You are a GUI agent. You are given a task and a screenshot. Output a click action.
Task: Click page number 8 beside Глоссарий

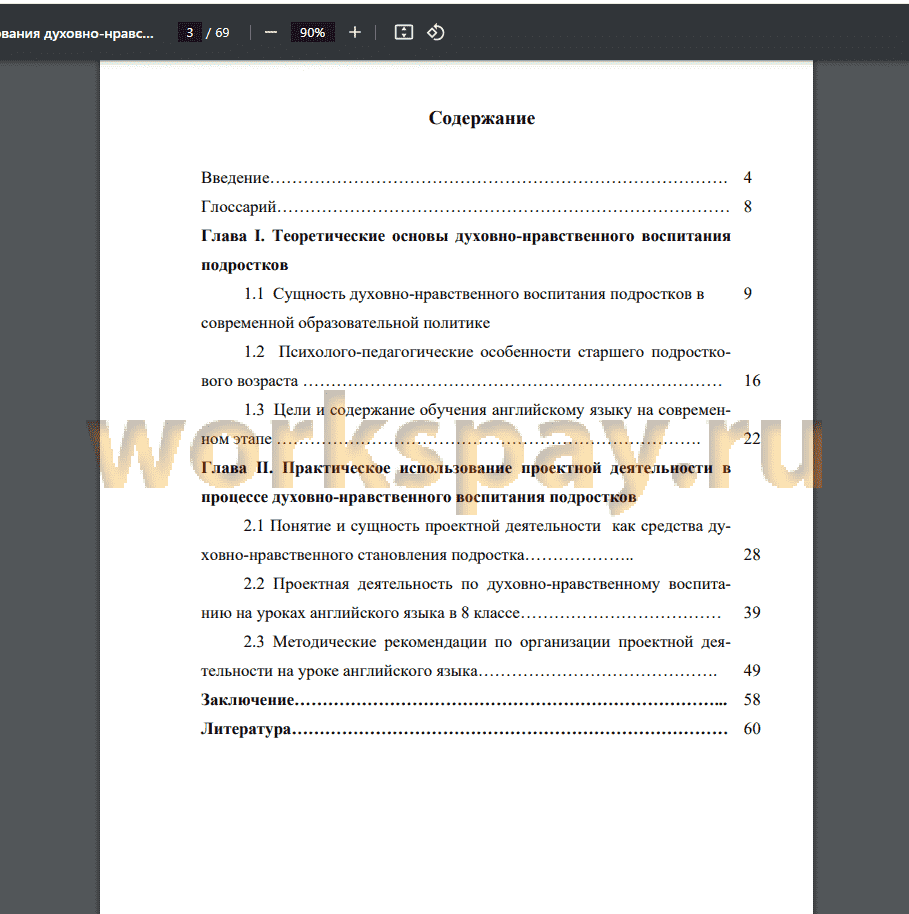click(x=747, y=206)
